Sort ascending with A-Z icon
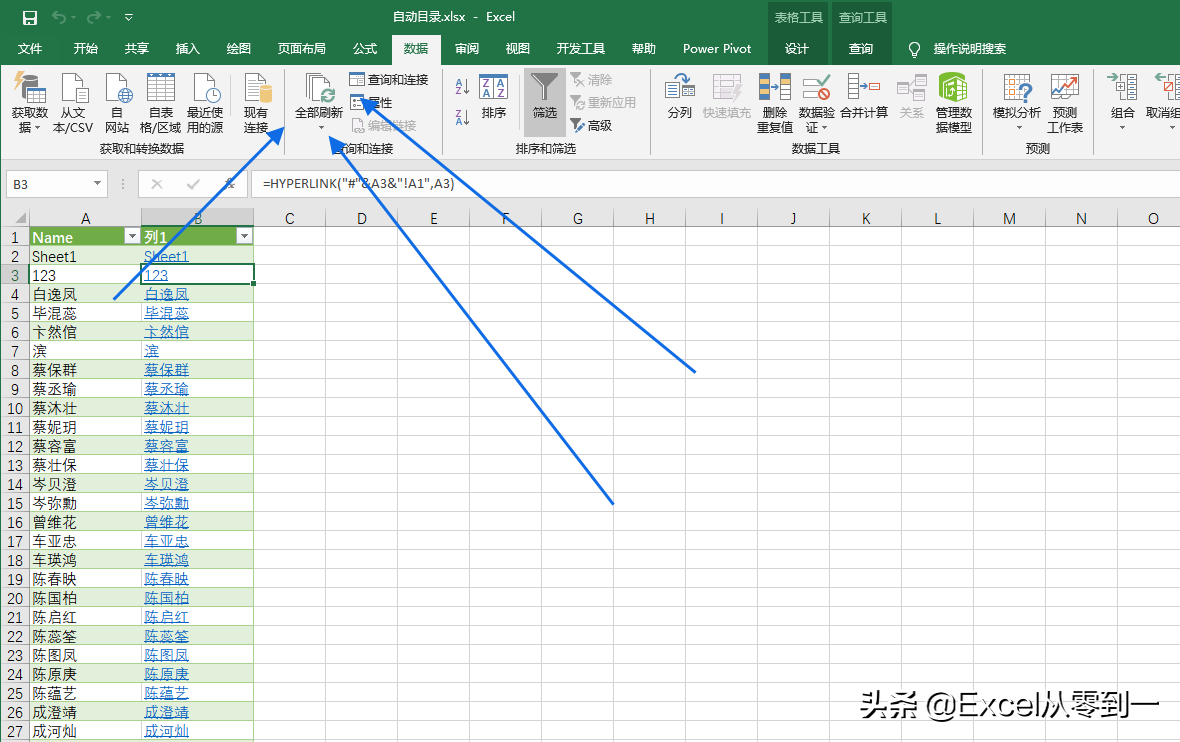This screenshot has height=742, width=1180. point(462,87)
